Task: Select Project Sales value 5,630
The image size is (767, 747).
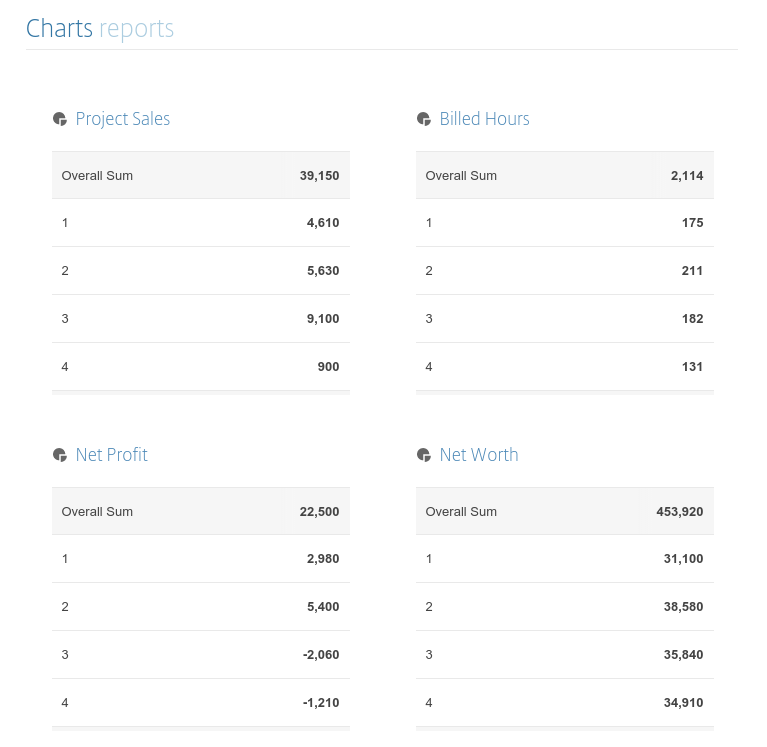Action: point(323,271)
